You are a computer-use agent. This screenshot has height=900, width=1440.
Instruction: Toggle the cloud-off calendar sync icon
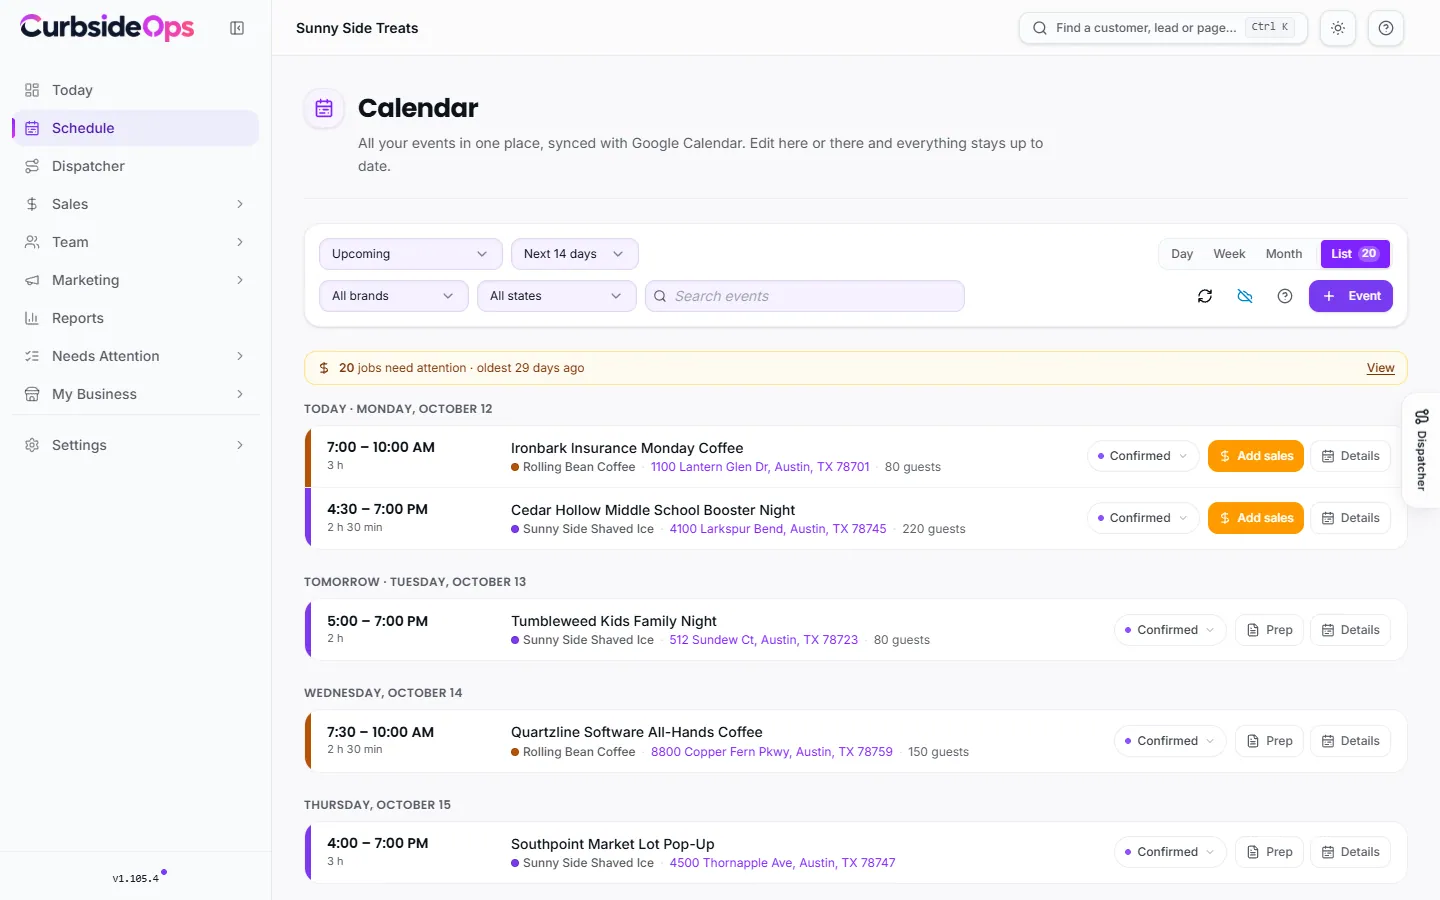click(1245, 296)
